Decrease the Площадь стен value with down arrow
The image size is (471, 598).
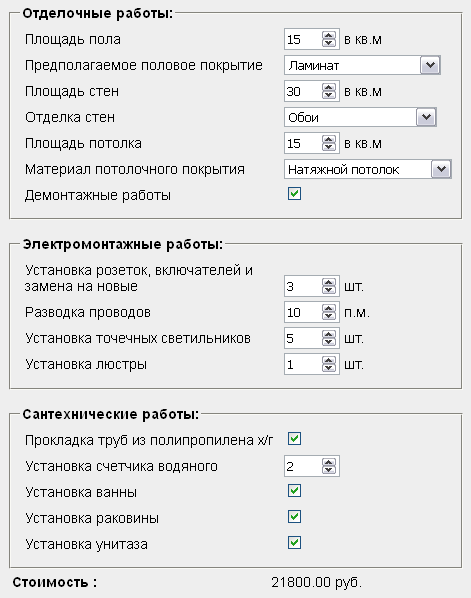(x=329, y=95)
